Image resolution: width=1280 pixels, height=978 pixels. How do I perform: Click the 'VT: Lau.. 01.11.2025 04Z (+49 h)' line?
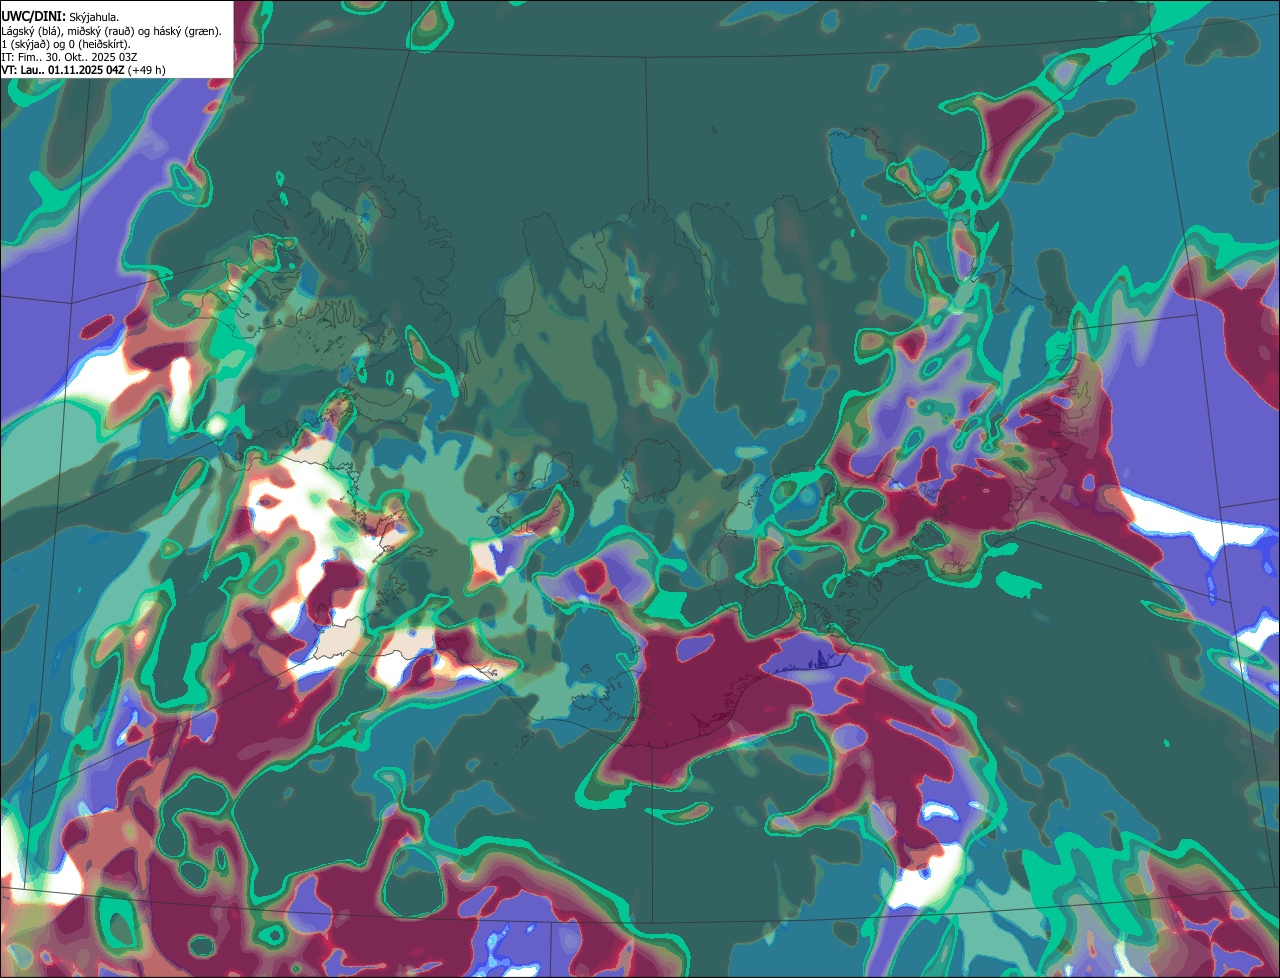[84, 70]
